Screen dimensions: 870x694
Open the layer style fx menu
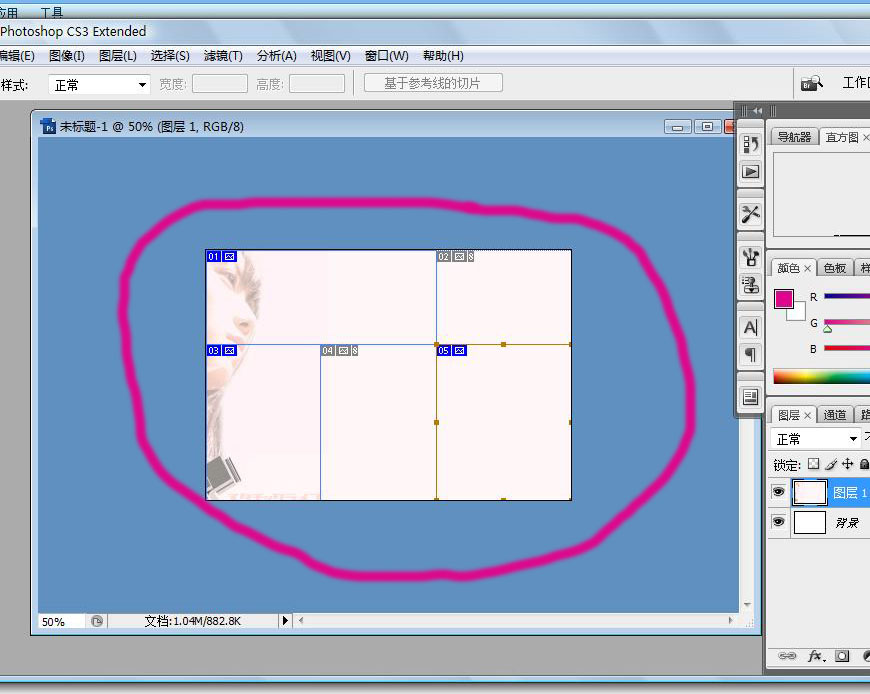[816, 656]
